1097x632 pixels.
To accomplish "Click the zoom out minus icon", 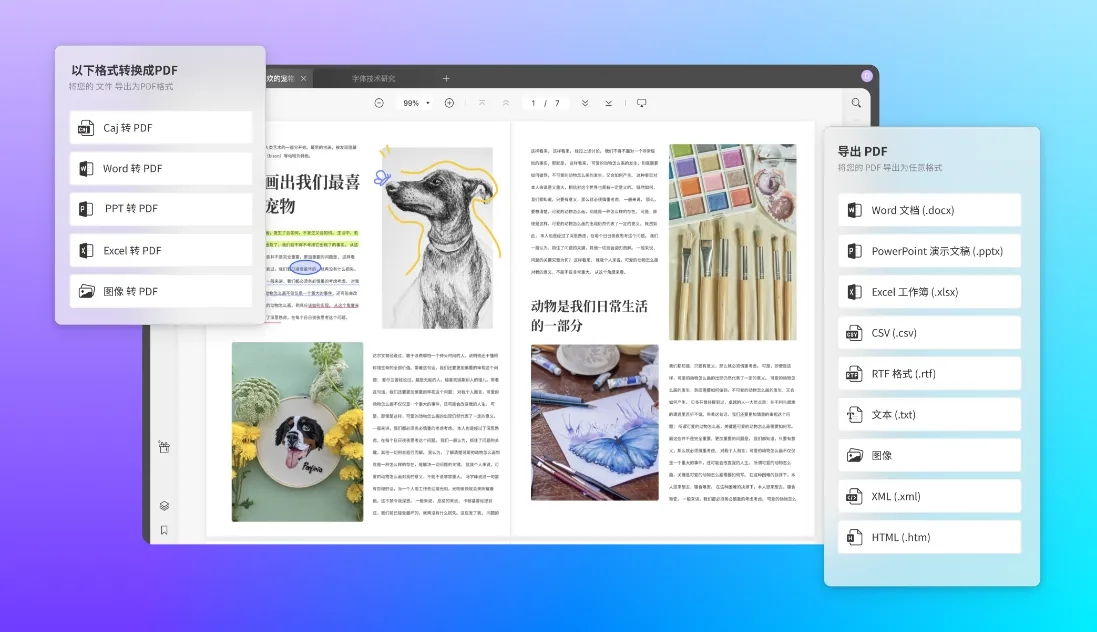I will click(379, 103).
